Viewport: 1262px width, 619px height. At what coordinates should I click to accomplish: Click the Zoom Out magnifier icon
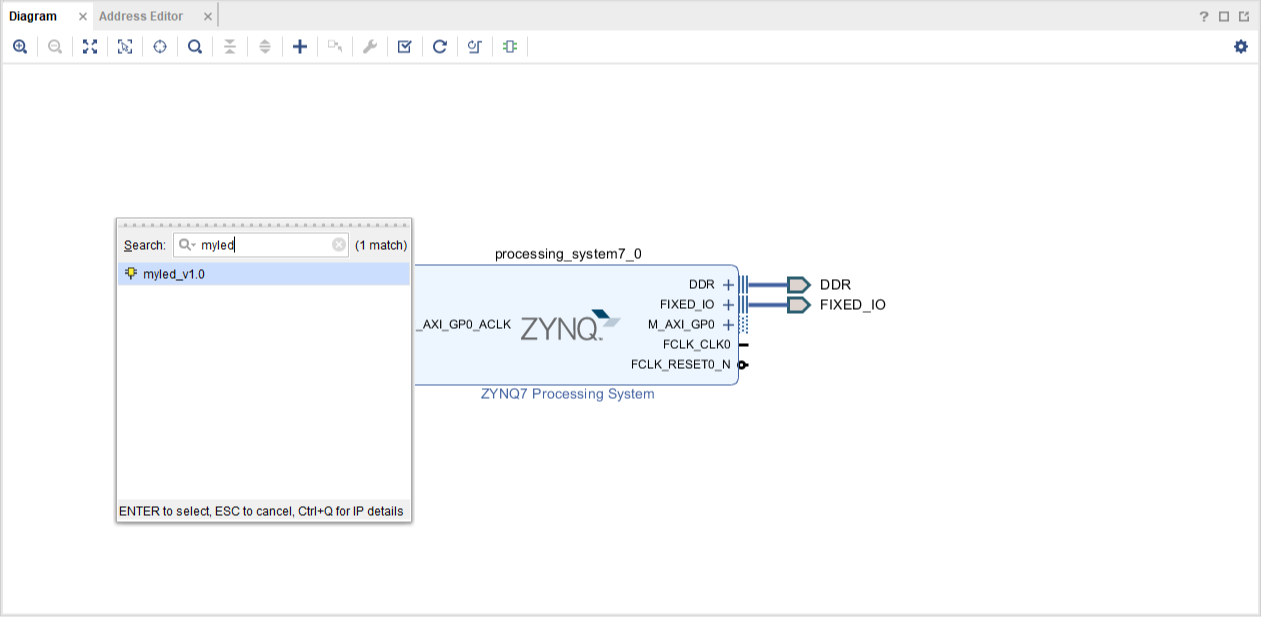point(55,47)
